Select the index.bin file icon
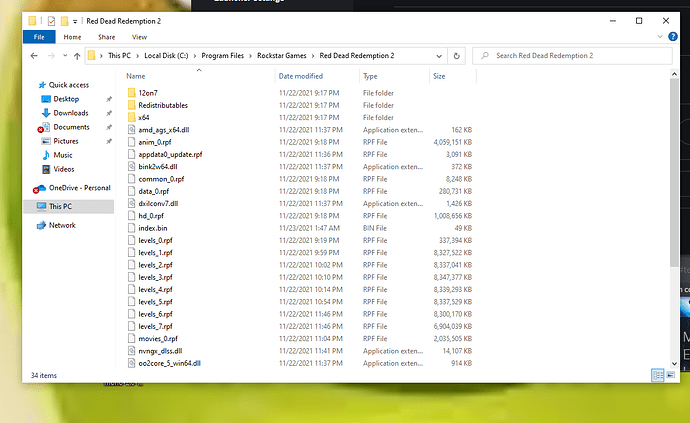The image size is (690, 423). click(x=132, y=228)
